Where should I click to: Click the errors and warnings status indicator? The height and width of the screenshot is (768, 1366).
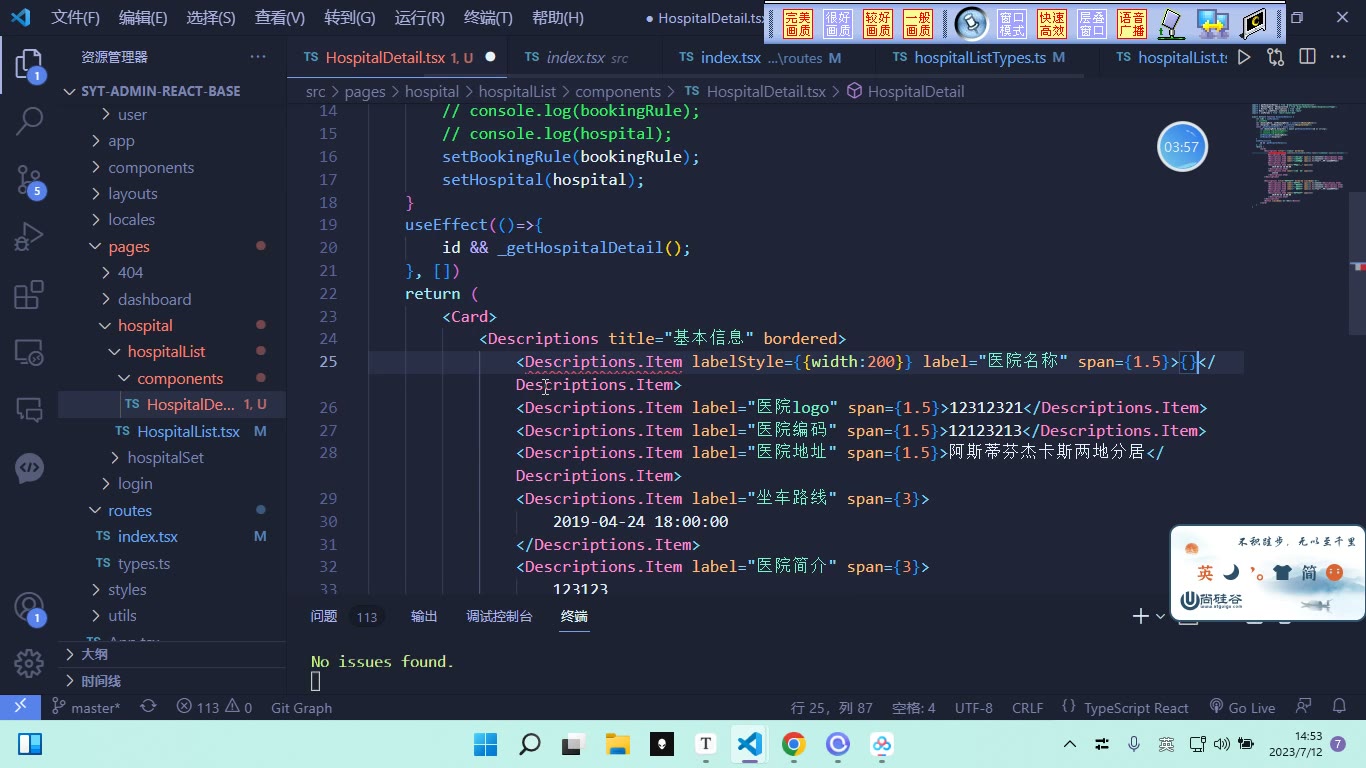[x=214, y=707]
